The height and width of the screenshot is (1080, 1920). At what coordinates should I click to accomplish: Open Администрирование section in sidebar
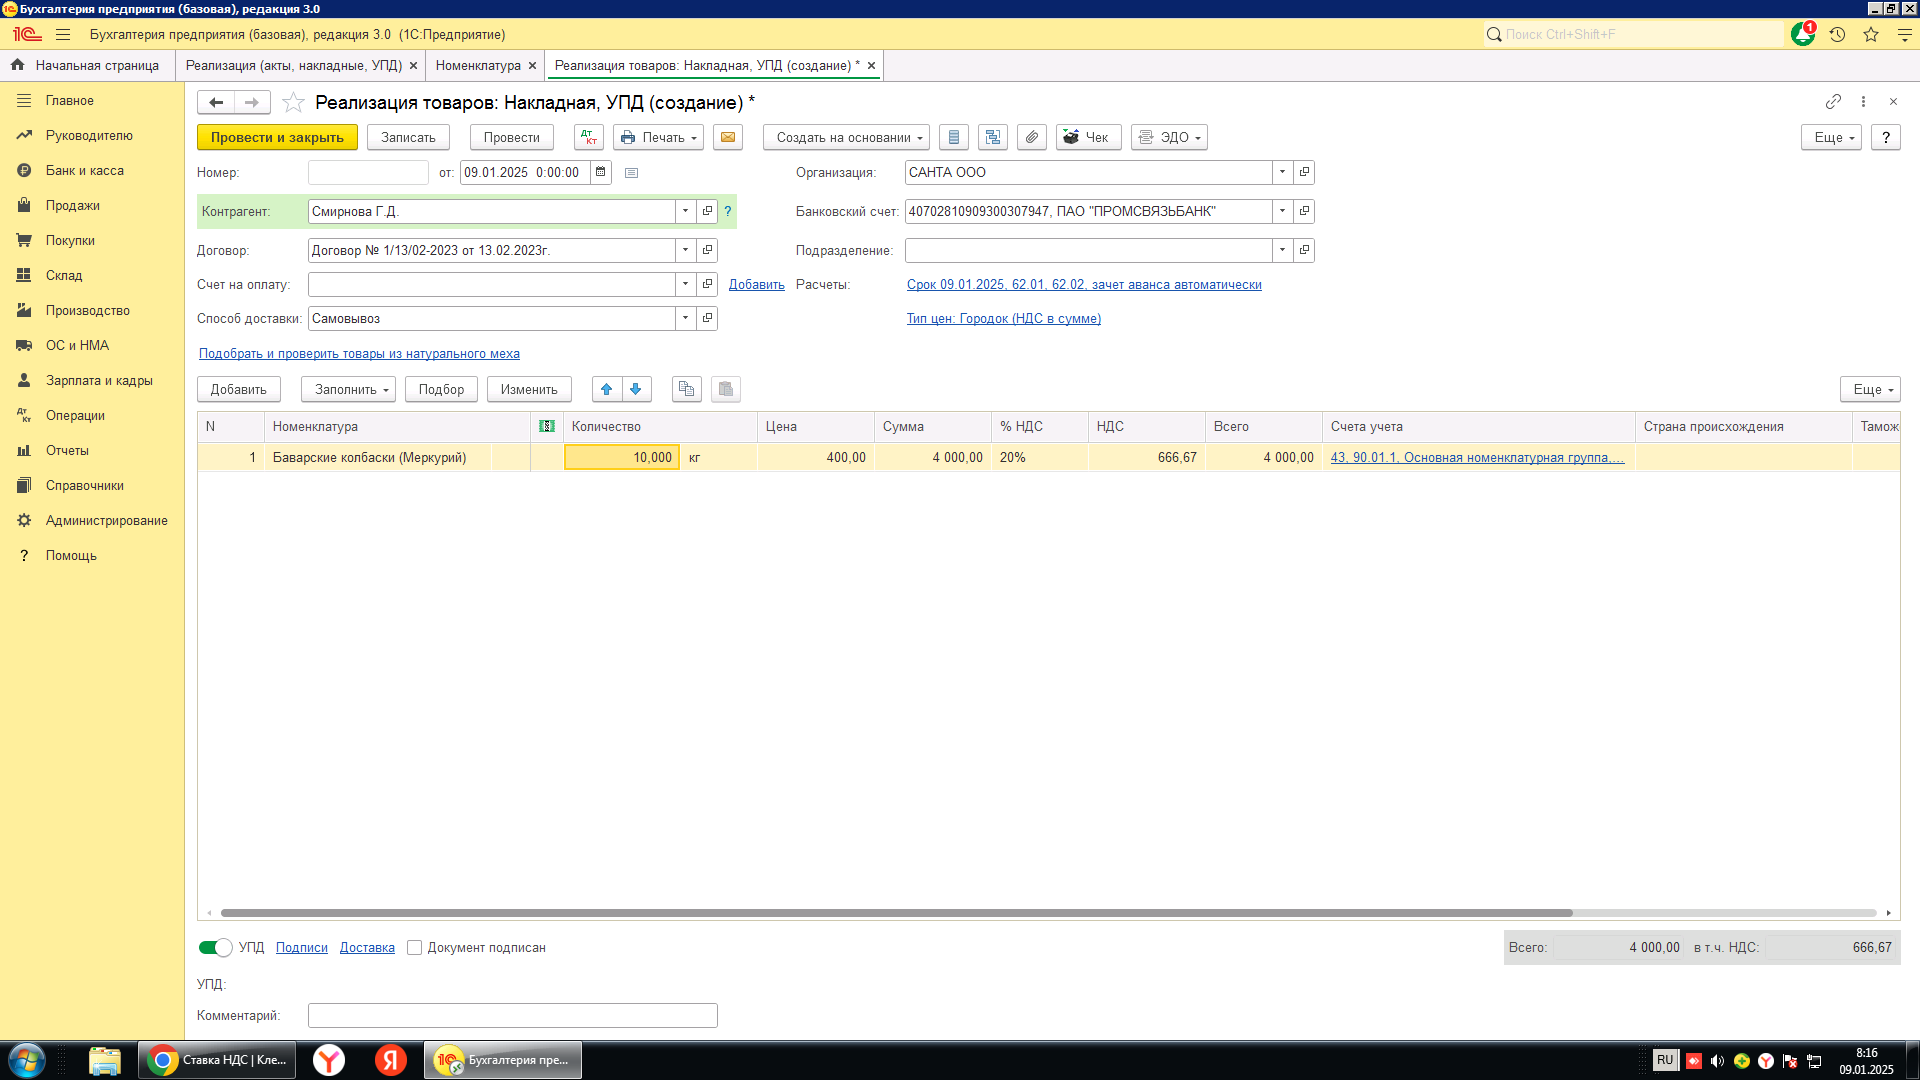click(x=106, y=520)
